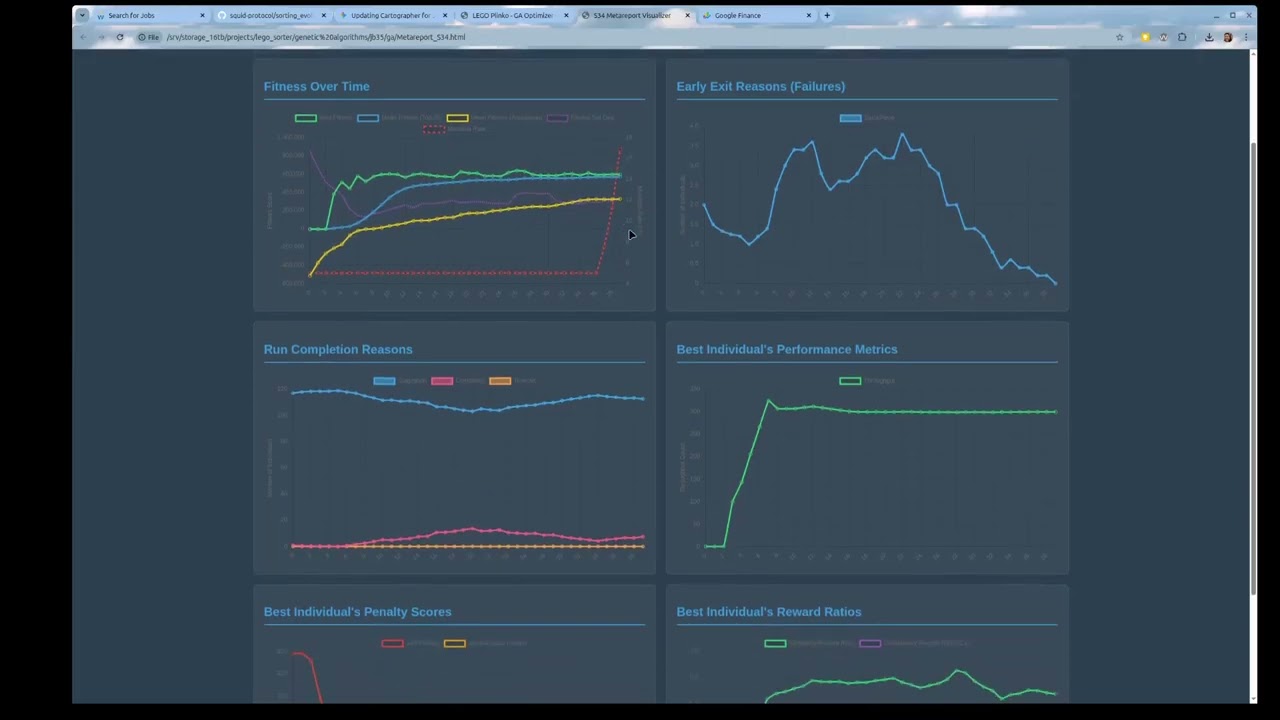Click the Best Individual's Penalty Scores heading
This screenshot has width=1280, height=720.
click(x=357, y=612)
